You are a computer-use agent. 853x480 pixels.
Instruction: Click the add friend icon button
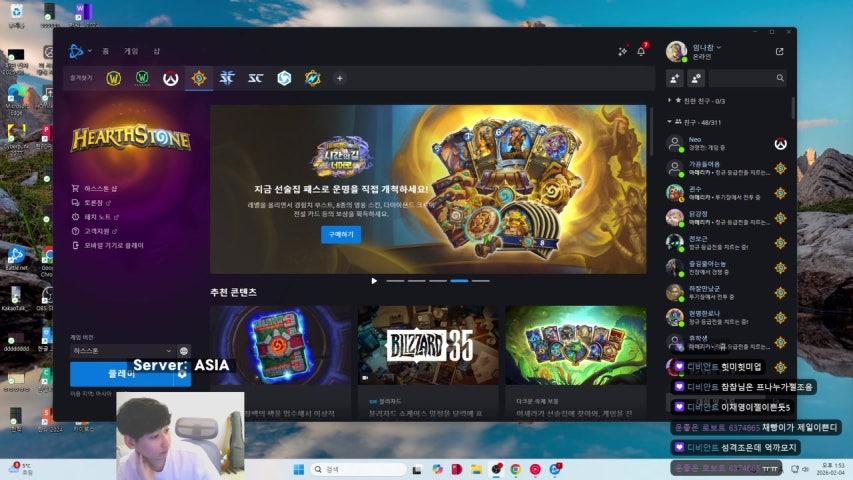675,78
